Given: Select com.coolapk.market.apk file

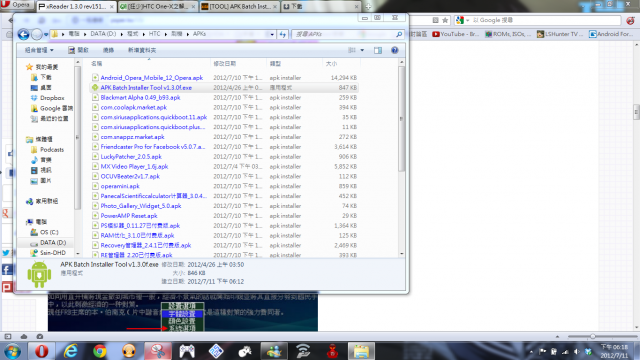Looking at the screenshot, I should pos(133,107).
